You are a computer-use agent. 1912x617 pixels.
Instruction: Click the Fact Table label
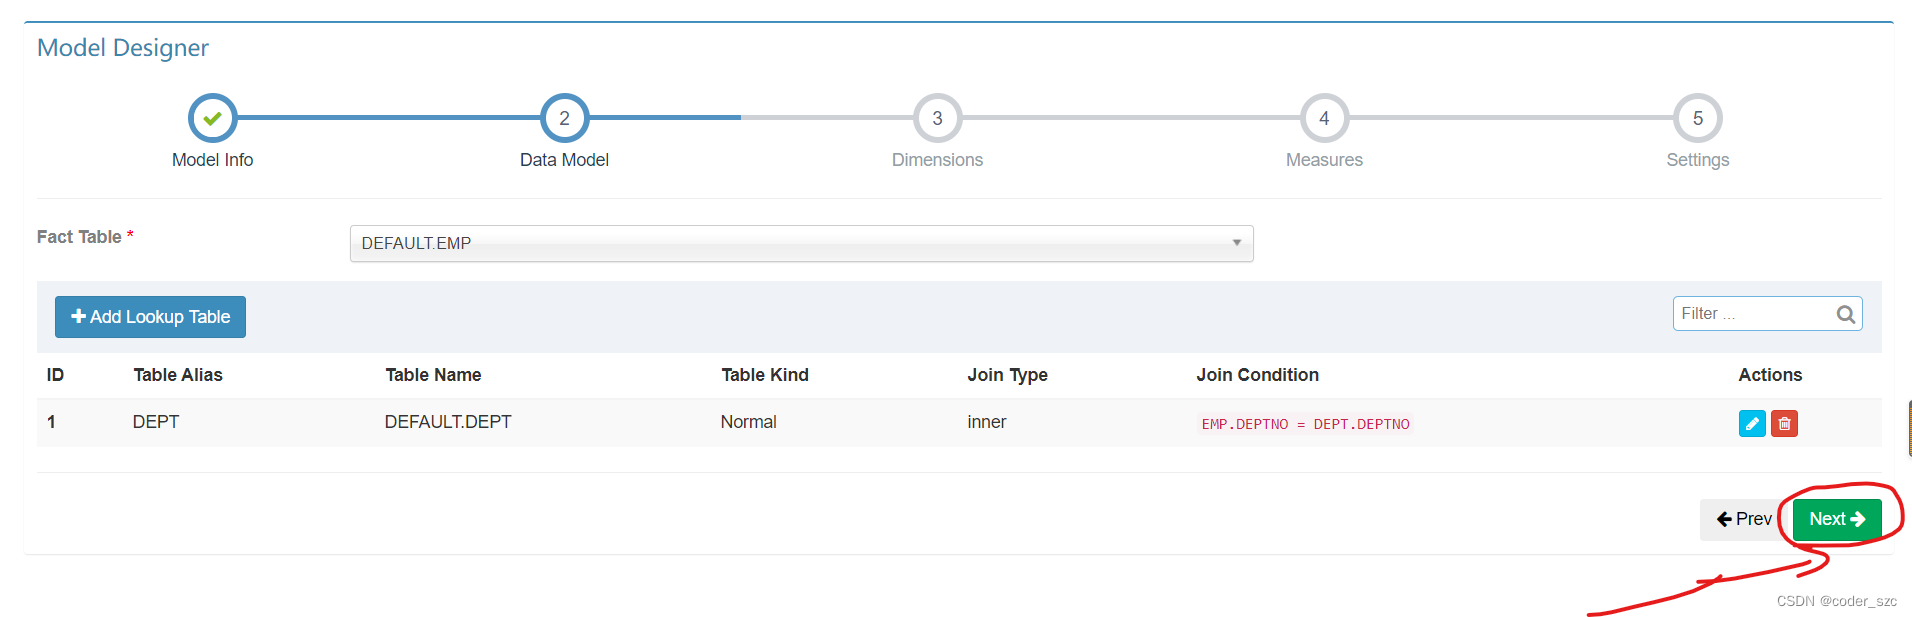(x=79, y=237)
